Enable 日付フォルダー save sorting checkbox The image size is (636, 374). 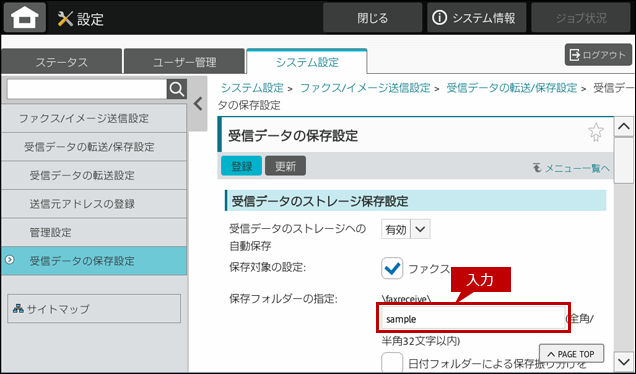point(392,362)
